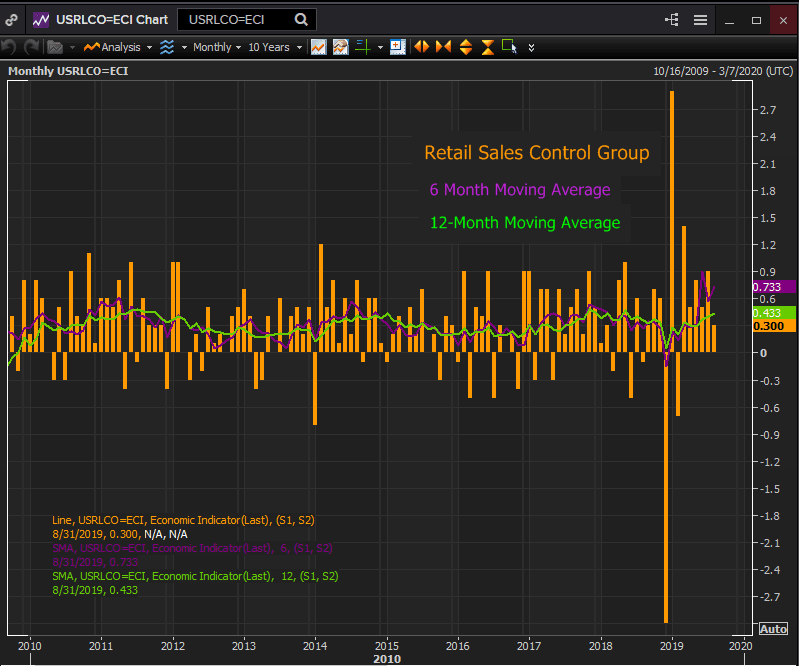Open the related apps tree icon
799x666 pixels.
(671, 20)
